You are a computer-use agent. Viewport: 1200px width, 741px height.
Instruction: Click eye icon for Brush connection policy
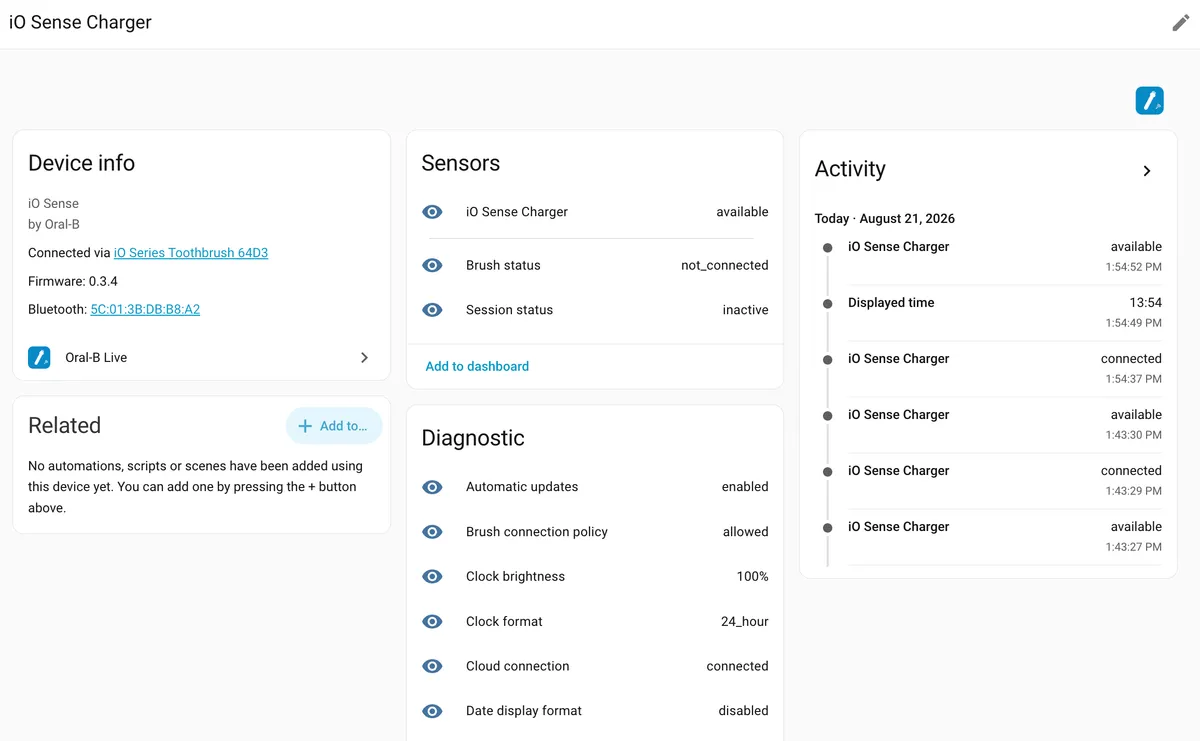(432, 532)
